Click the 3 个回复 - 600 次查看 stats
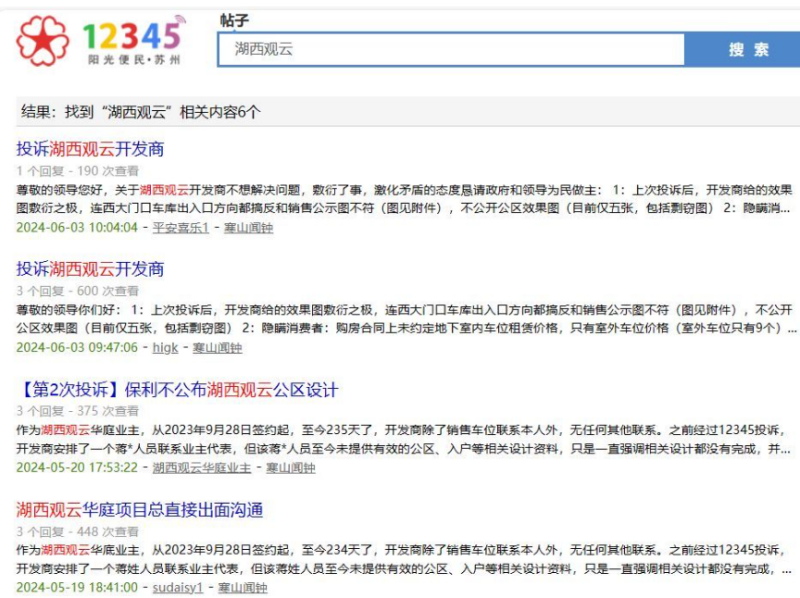The height and width of the screenshot is (598, 800). click(78, 291)
